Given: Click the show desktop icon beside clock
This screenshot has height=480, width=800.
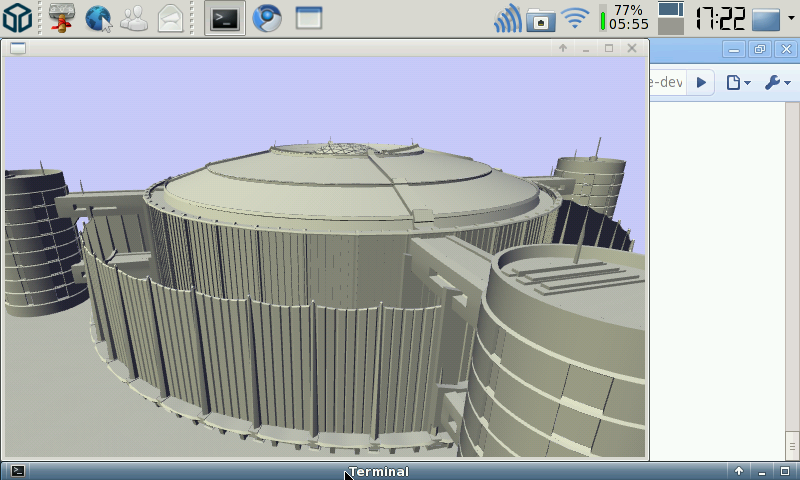Looking at the screenshot, I should pyautogui.click(x=766, y=19).
